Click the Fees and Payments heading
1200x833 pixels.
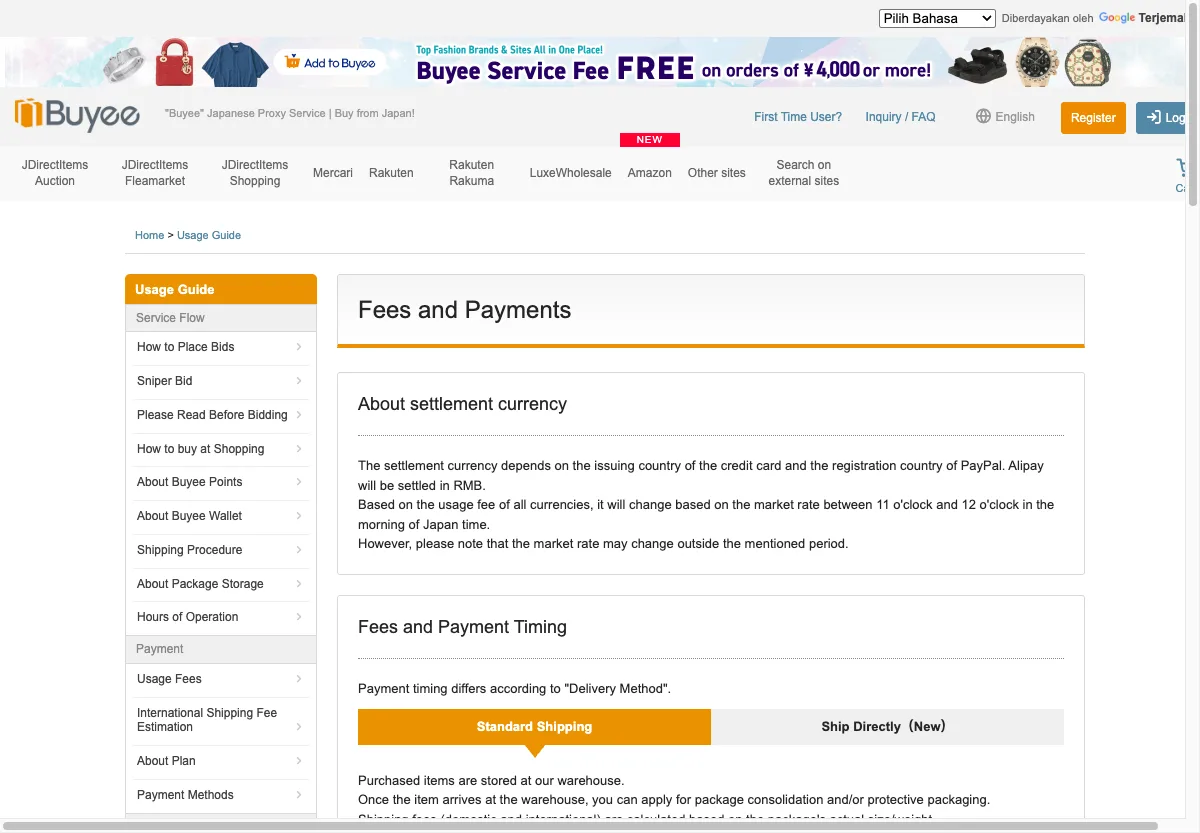(465, 310)
